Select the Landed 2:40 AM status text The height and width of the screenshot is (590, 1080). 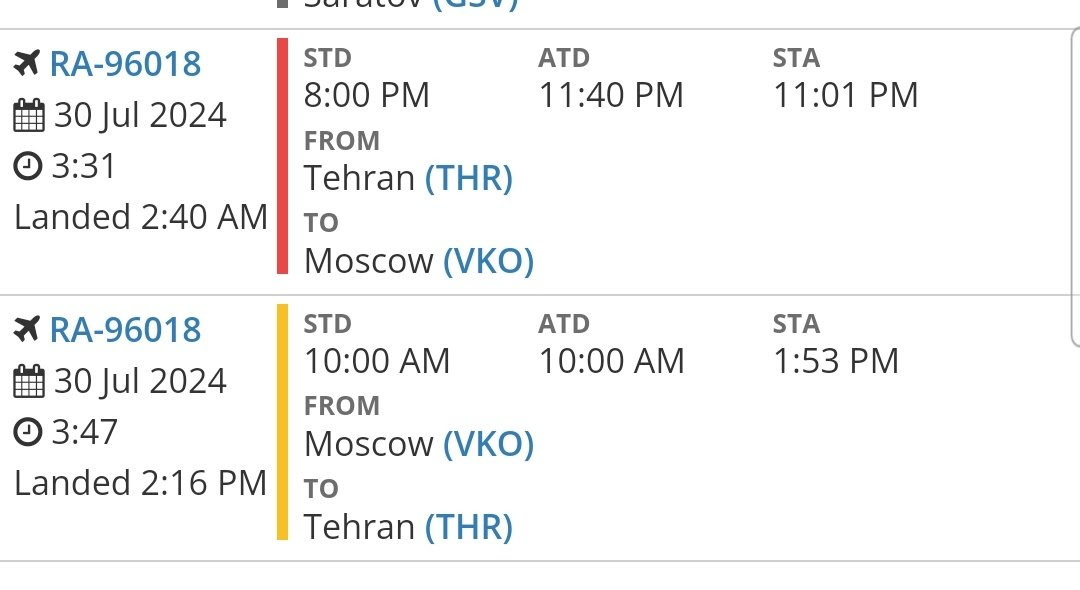point(141,218)
